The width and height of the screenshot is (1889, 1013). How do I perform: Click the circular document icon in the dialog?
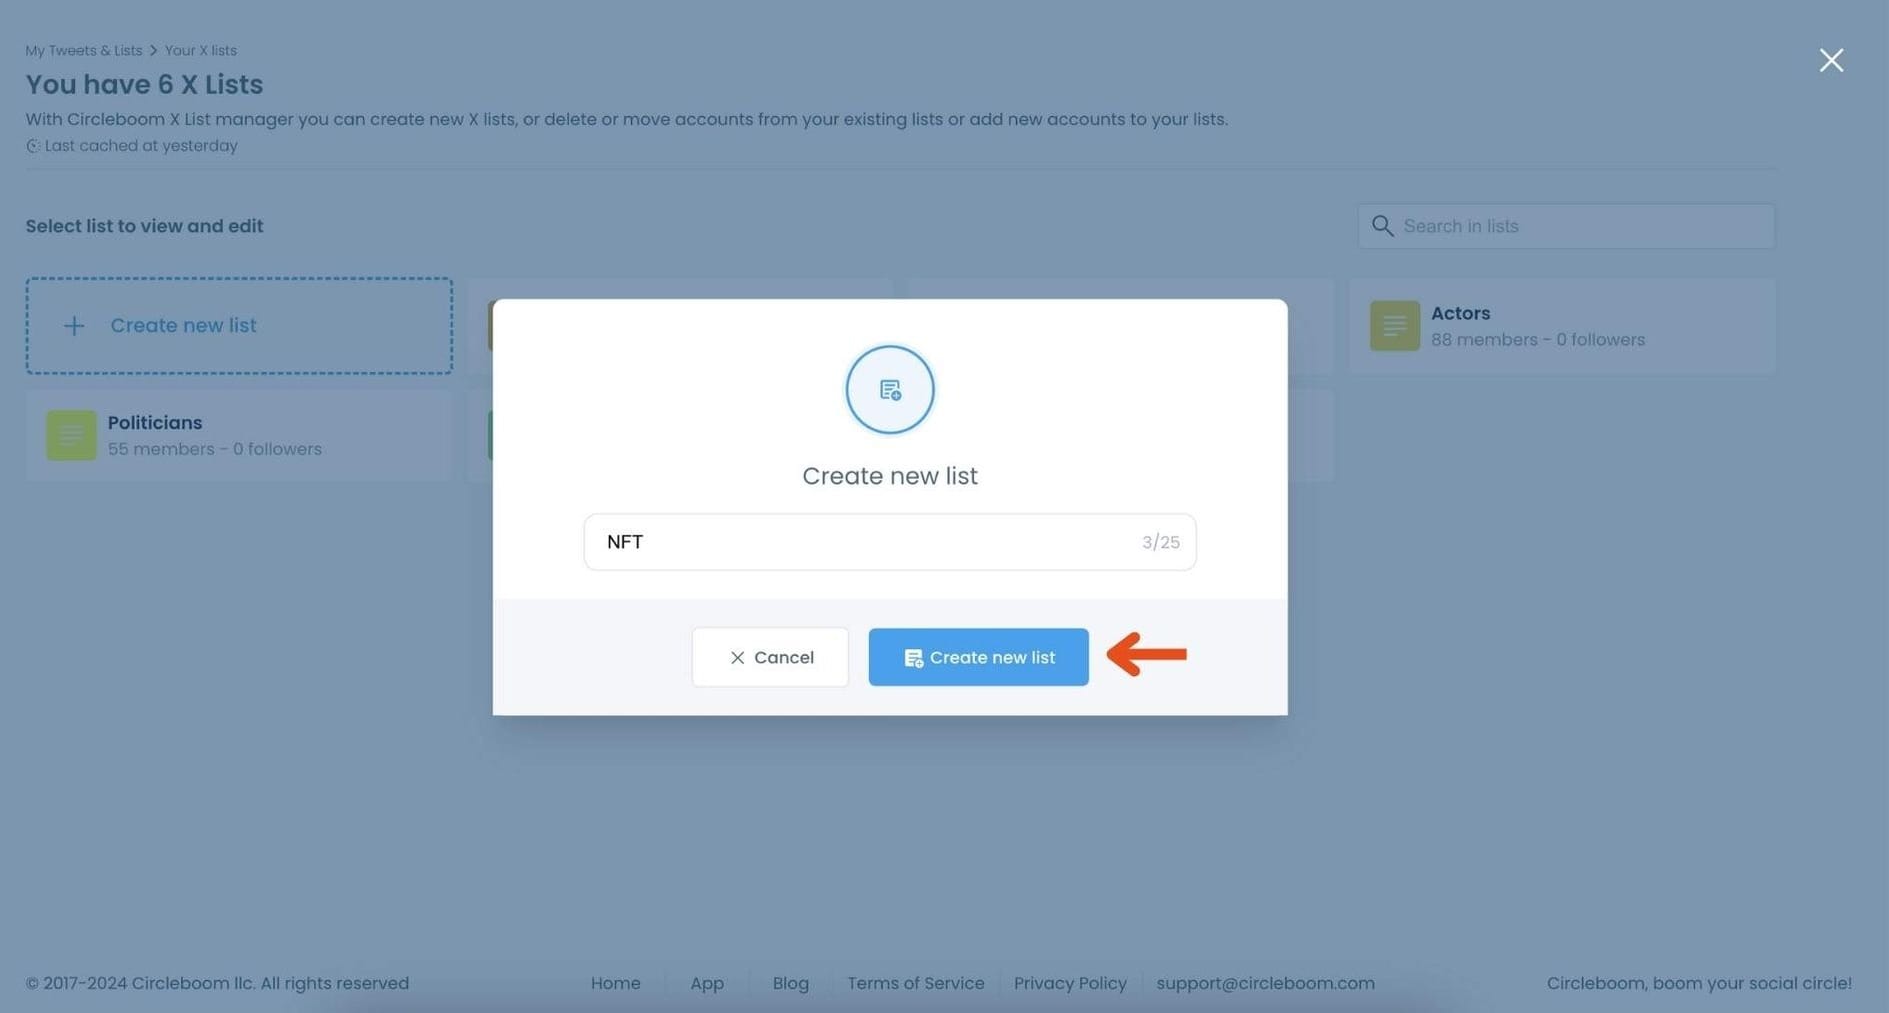click(x=889, y=389)
